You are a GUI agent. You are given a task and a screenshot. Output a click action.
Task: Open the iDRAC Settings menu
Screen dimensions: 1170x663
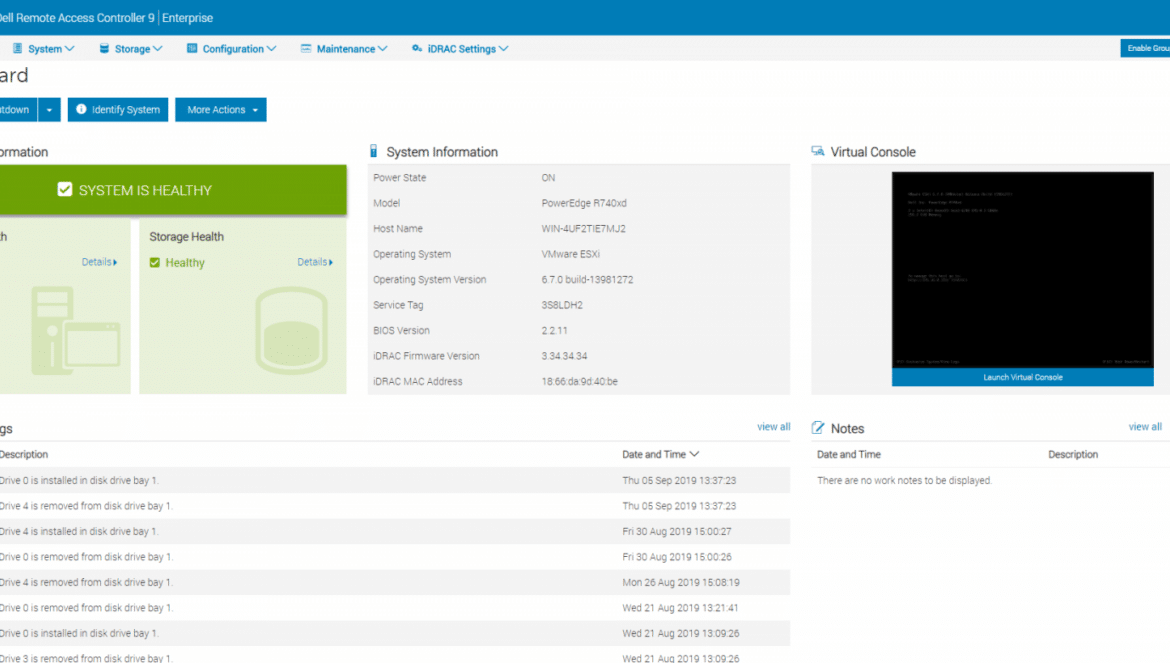coord(460,48)
